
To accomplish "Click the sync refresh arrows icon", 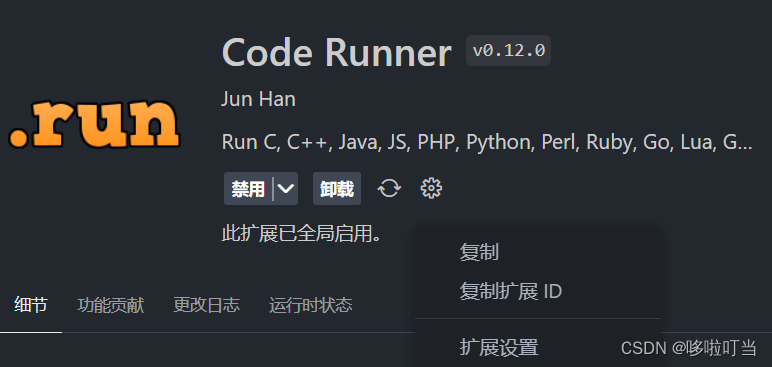I will pos(389,188).
